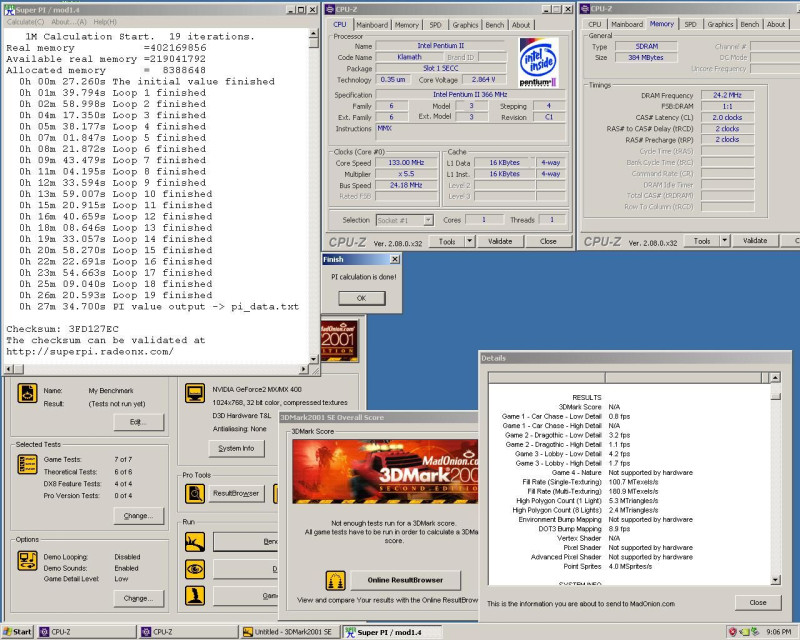The width and height of the screenshot is (800, 640).
Task: Click the ResultBrowser magnifier icon under Pro Tools
Action: pyautogui.click(x=195, y=494)
